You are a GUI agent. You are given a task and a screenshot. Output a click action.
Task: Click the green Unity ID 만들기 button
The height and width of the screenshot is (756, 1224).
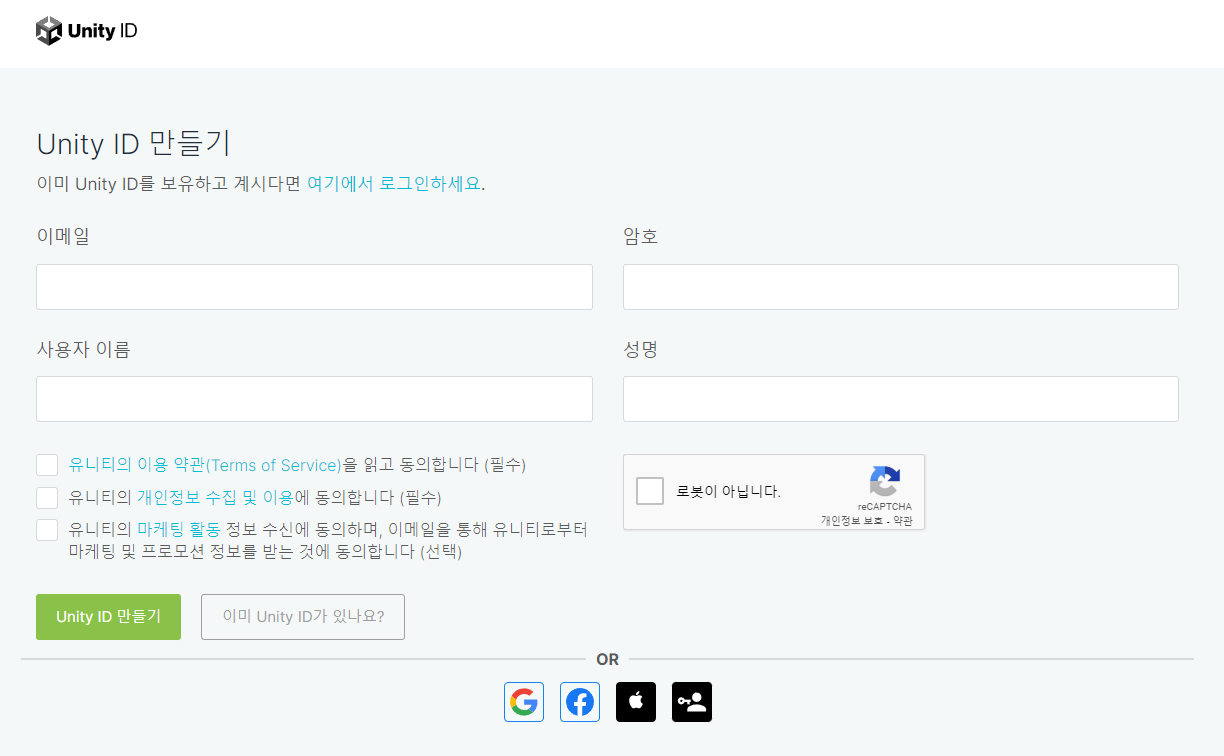(108, 617)
